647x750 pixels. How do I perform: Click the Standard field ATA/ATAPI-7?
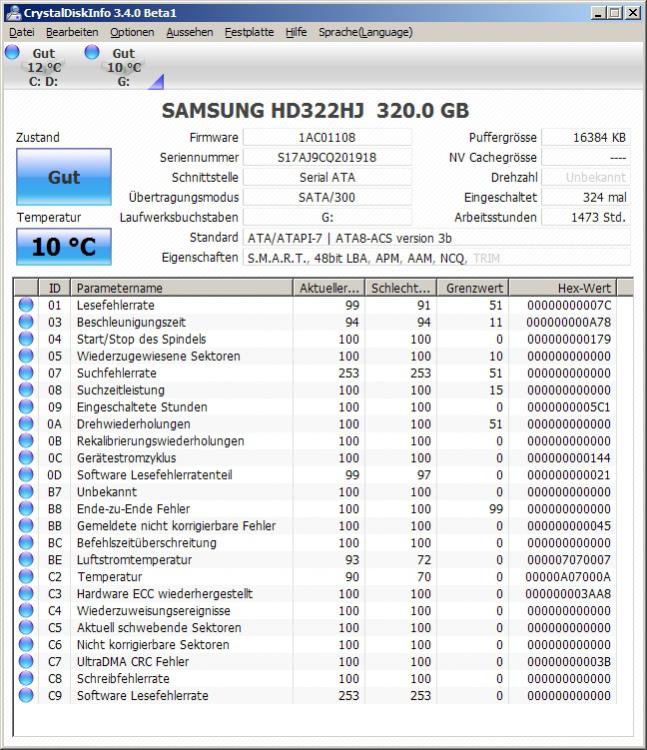pyautogui.click(x=437, y=238)
